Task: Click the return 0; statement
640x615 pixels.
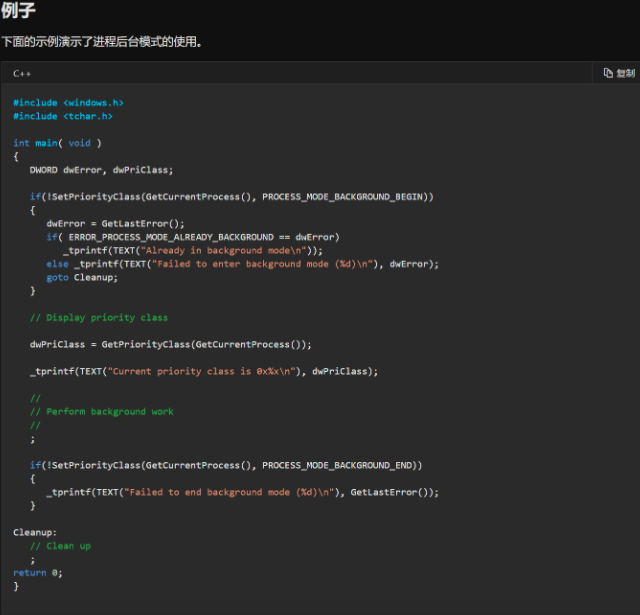Action: tap(38, 573)
